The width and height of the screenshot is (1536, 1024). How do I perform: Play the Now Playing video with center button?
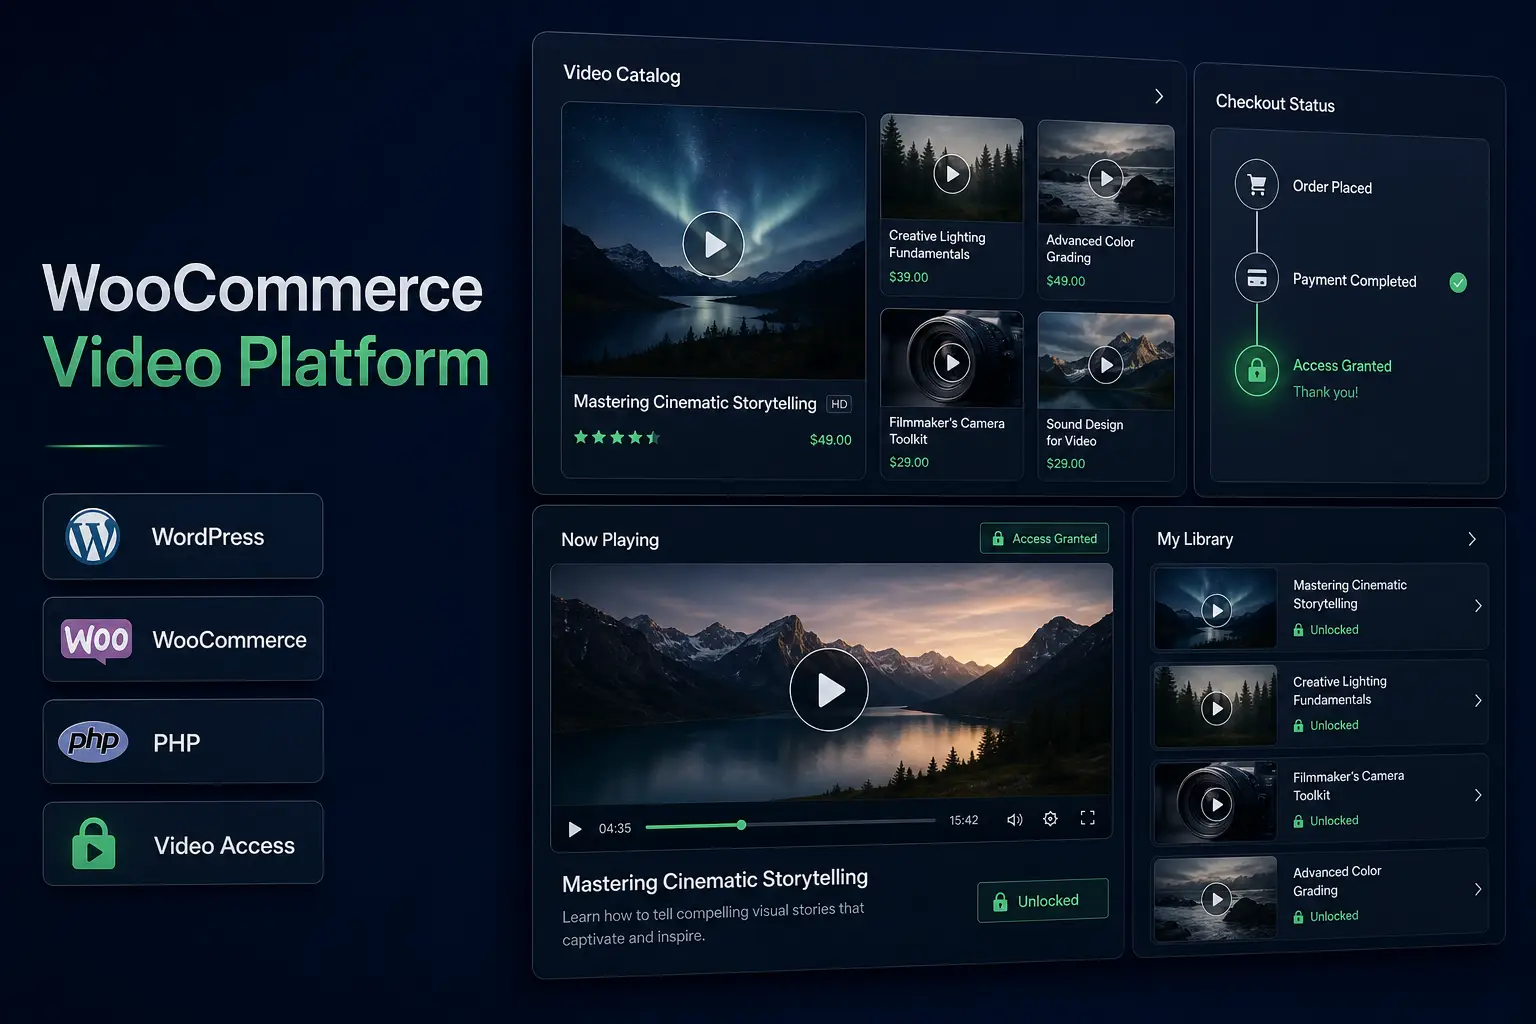829,690
